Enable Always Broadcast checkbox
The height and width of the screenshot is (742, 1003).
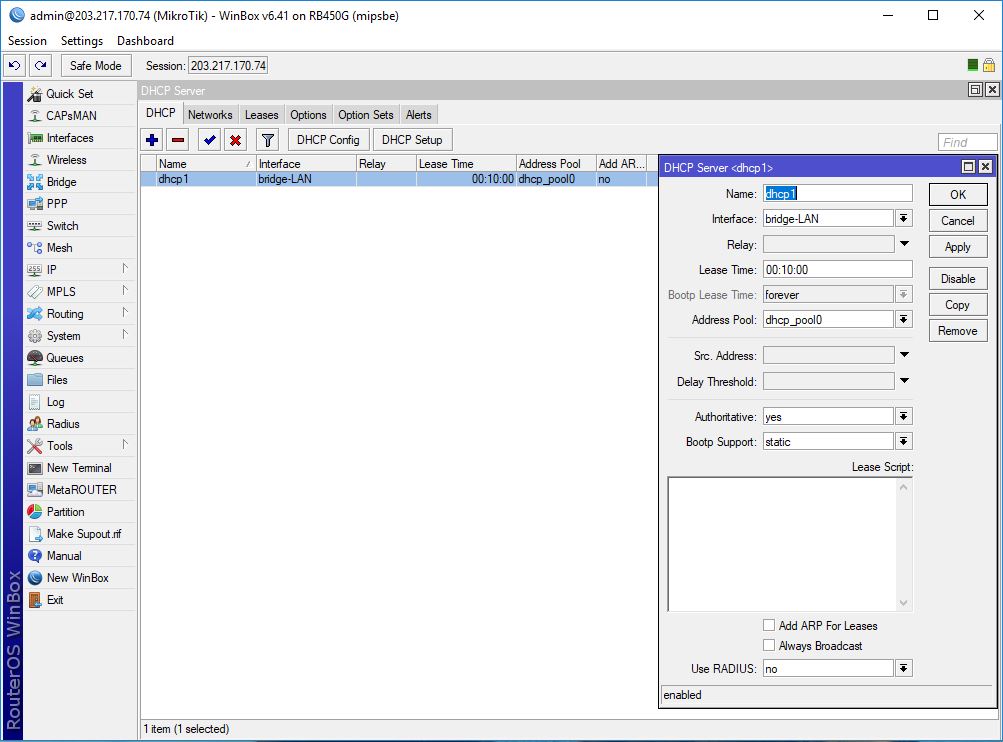click(769, 645)
